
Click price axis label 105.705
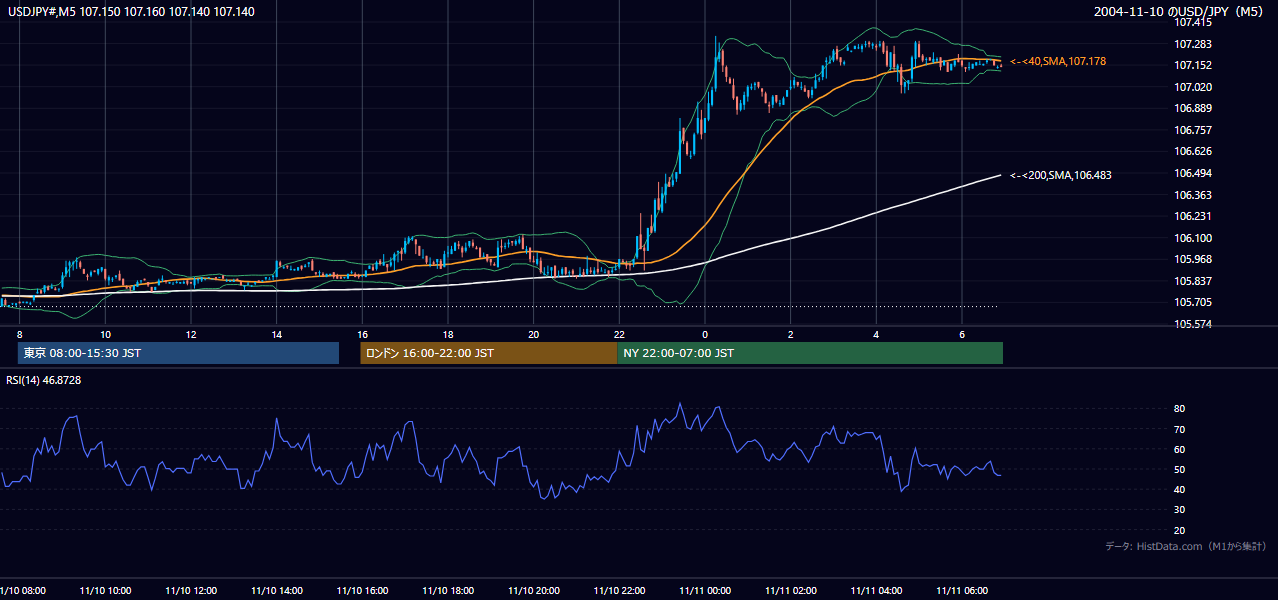click(1195, 302)
